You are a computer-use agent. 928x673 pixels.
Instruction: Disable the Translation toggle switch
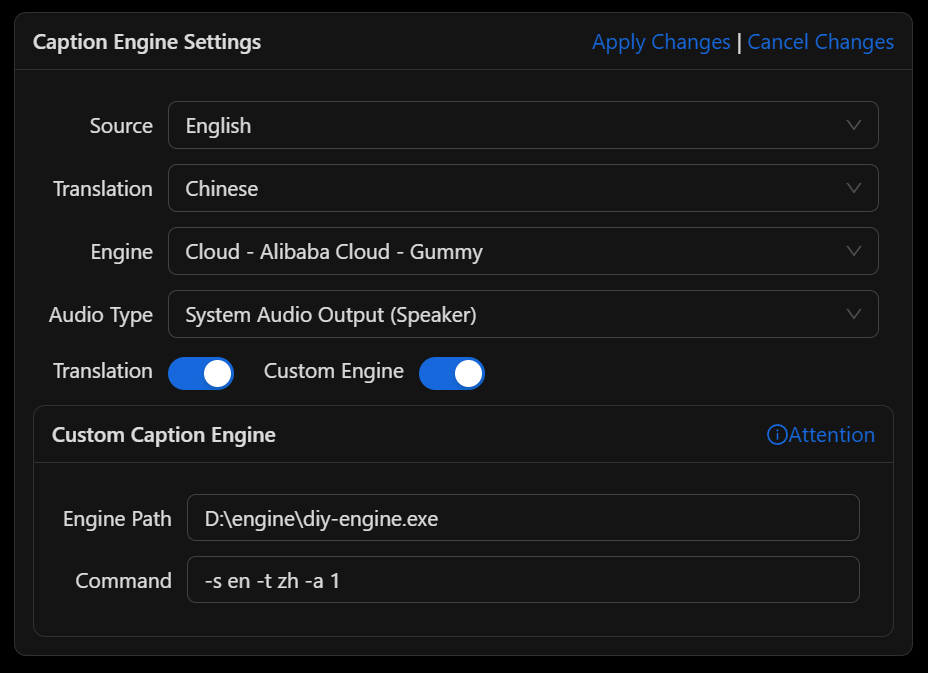tap(201, 373)
